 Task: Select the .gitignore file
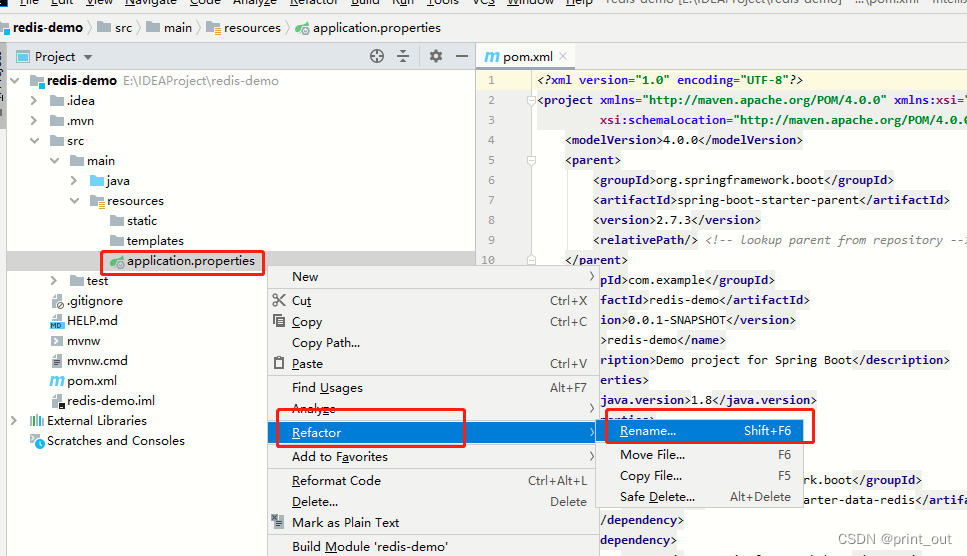pyautogui.click(x=94, y=301)
